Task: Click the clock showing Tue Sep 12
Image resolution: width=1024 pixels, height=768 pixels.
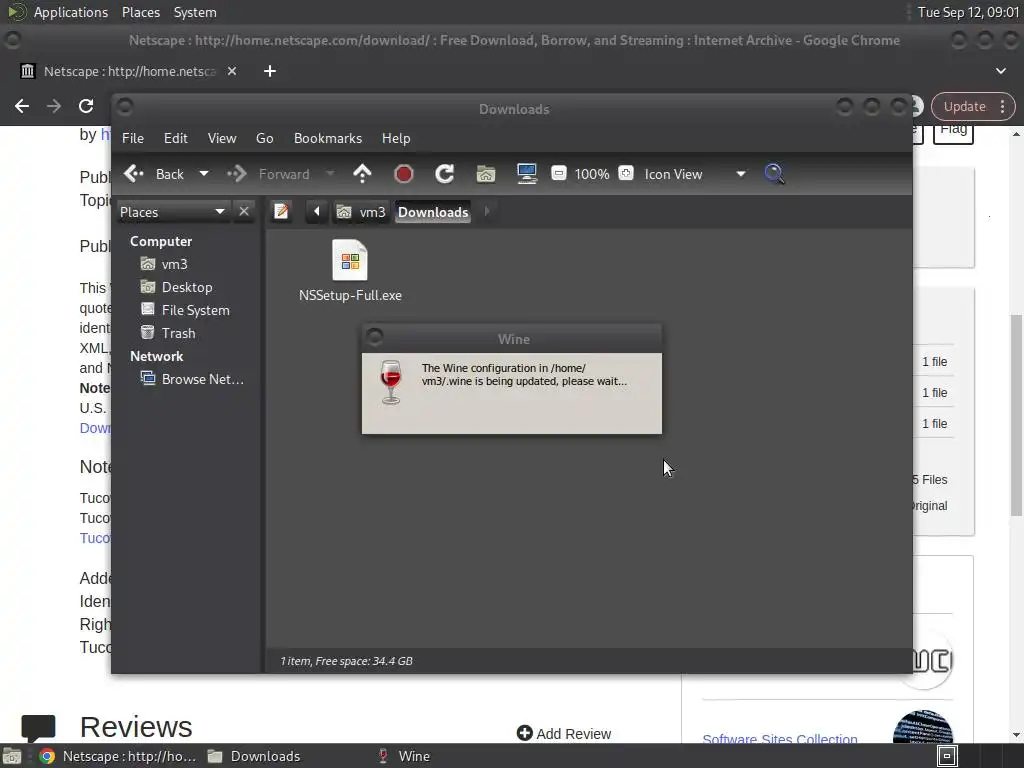Action: click(x=968, y=12)
